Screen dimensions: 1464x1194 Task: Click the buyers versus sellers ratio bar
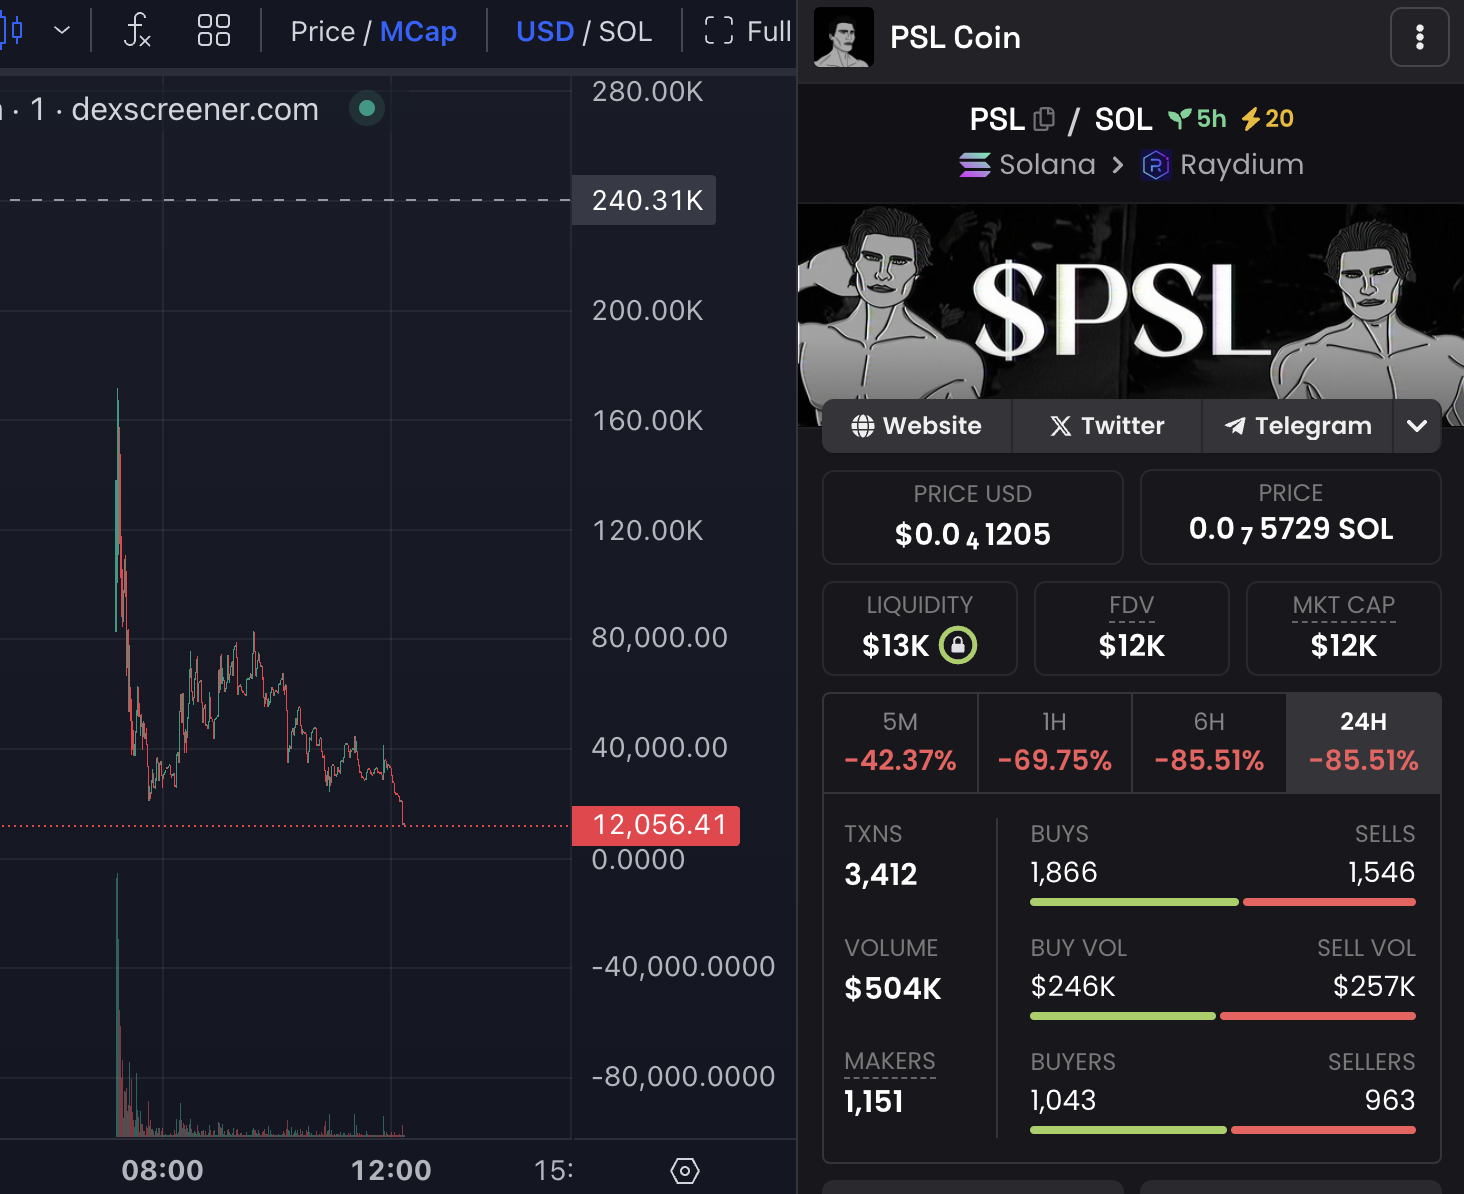point(1223,1130)
